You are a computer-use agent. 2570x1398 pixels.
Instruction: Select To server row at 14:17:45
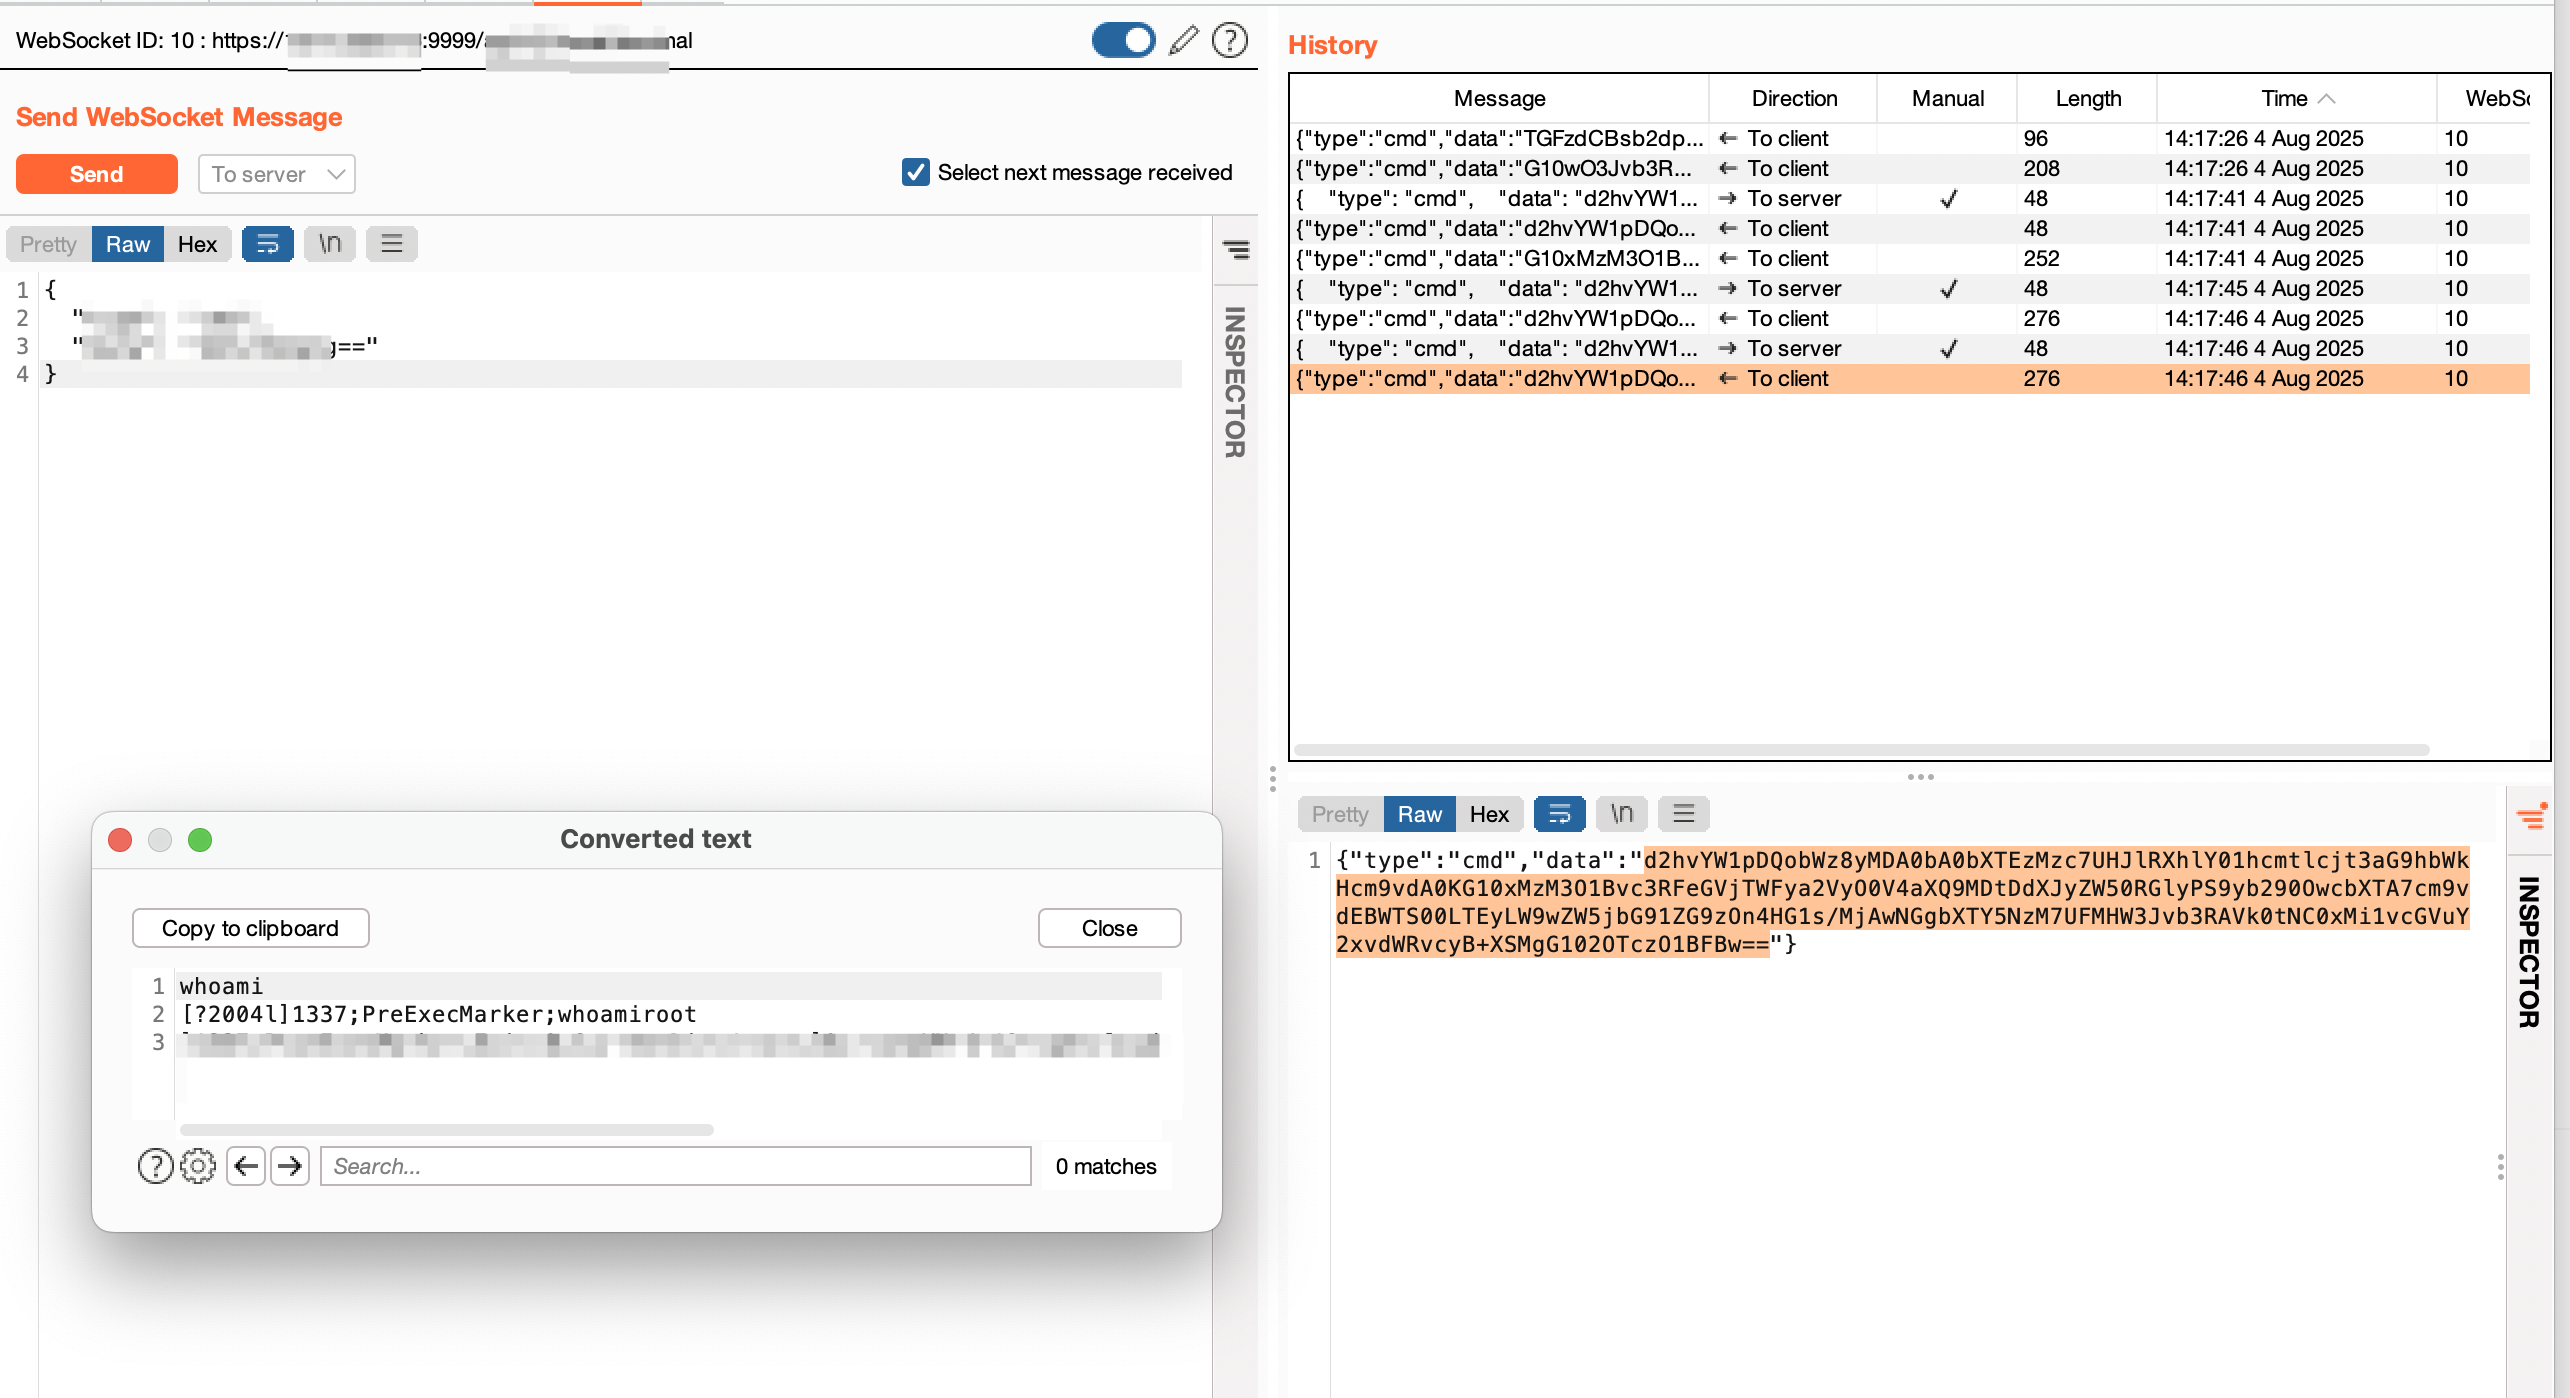[1910, 288]
